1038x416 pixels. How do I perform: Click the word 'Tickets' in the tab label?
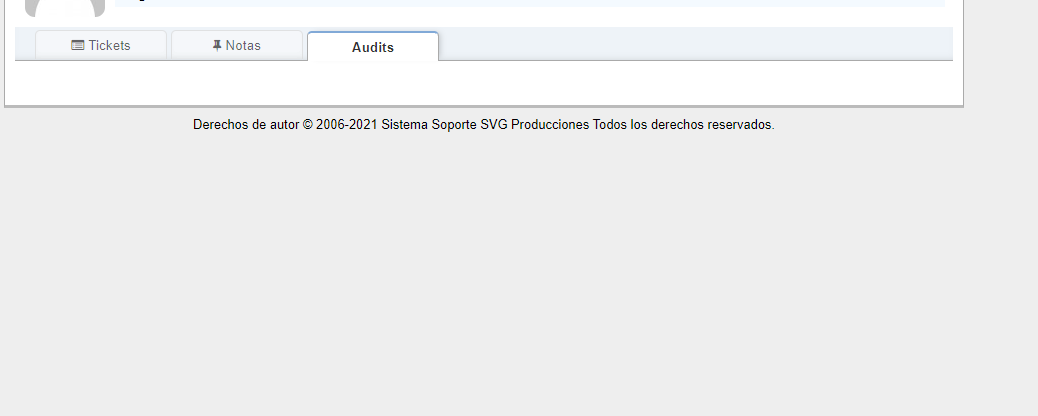pos(109,46)
